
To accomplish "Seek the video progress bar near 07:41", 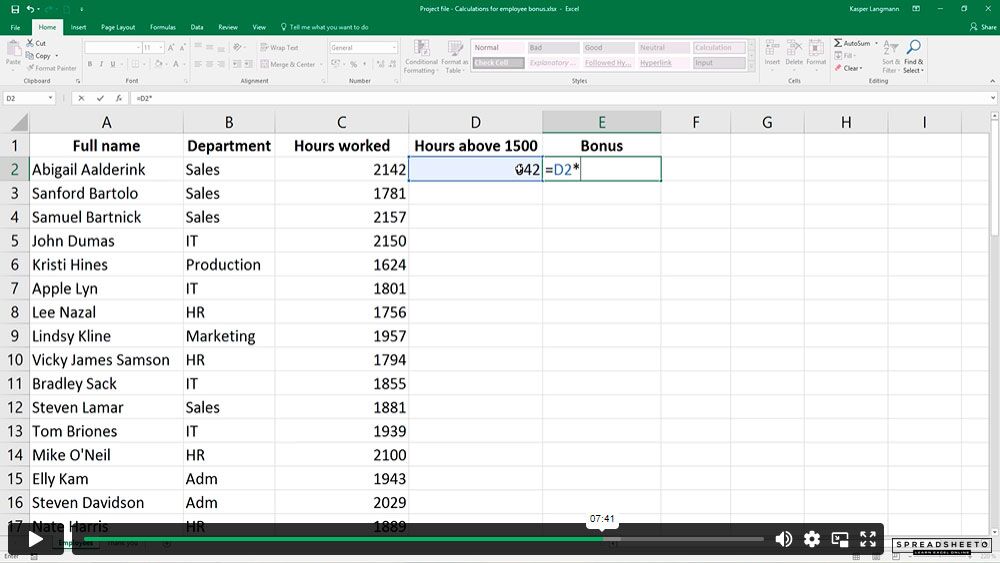I will (x=602, y=539).
